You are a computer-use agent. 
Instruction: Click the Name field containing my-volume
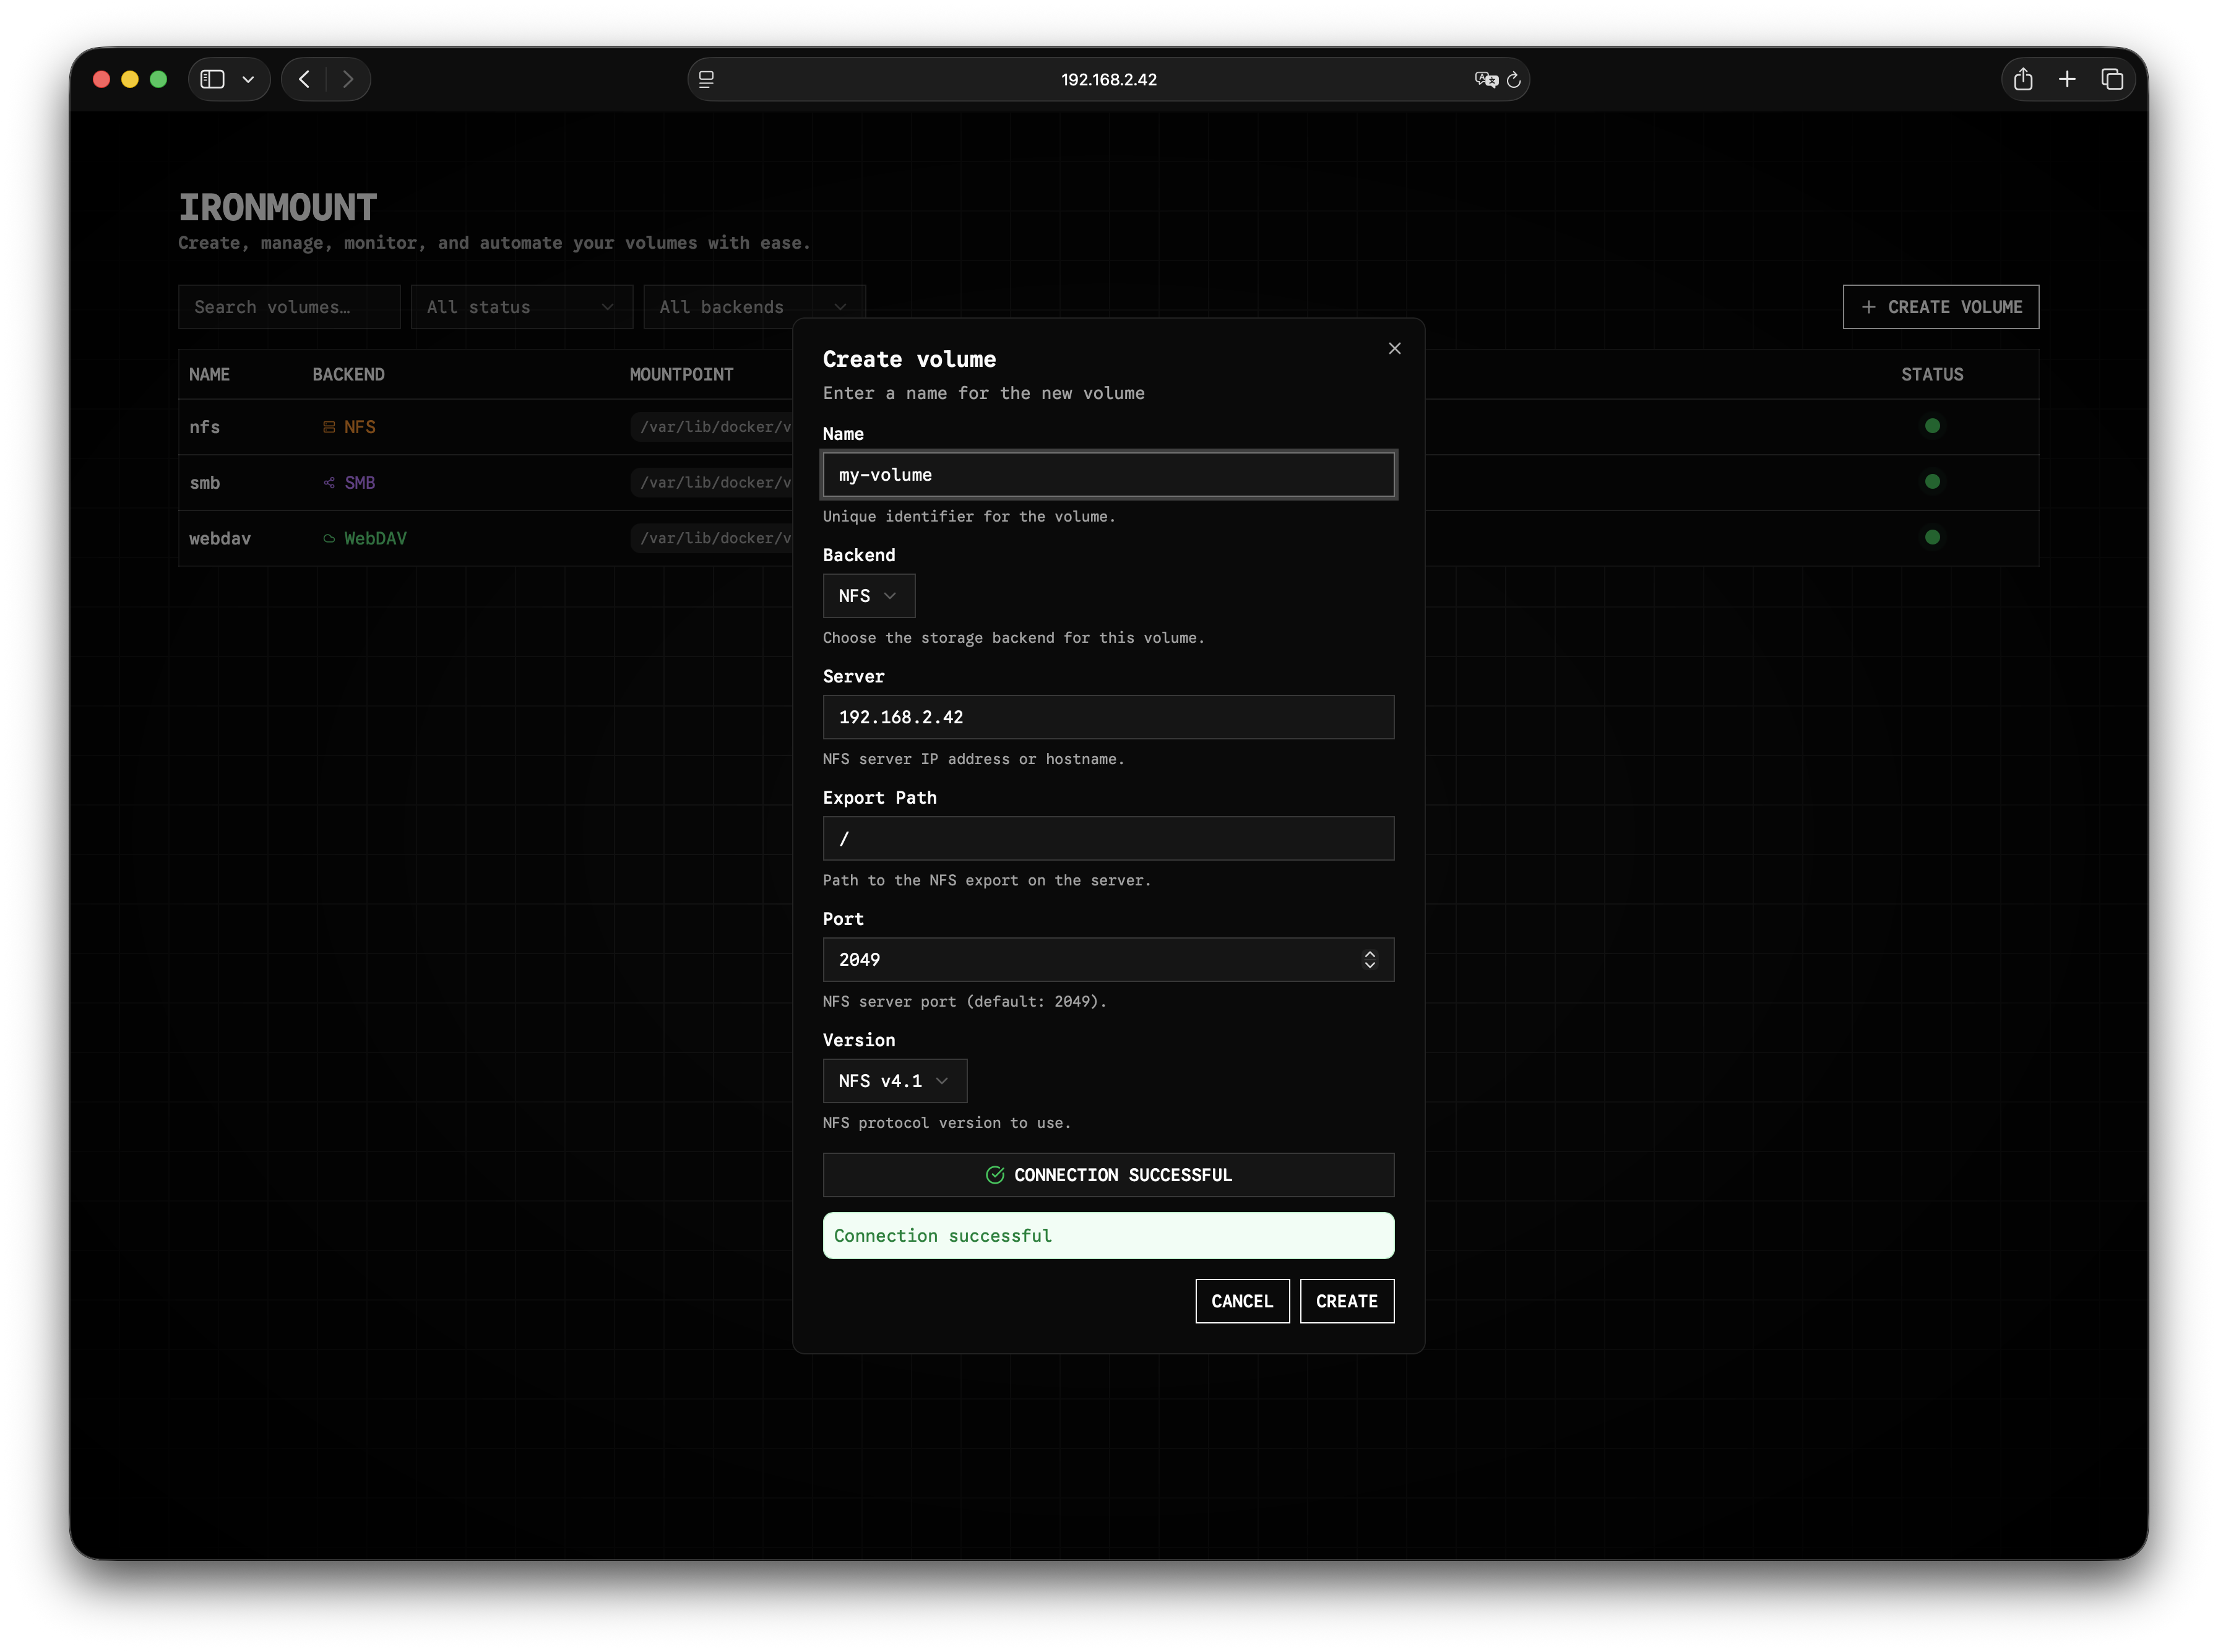pyautogui.click(x=1108, y=475)
